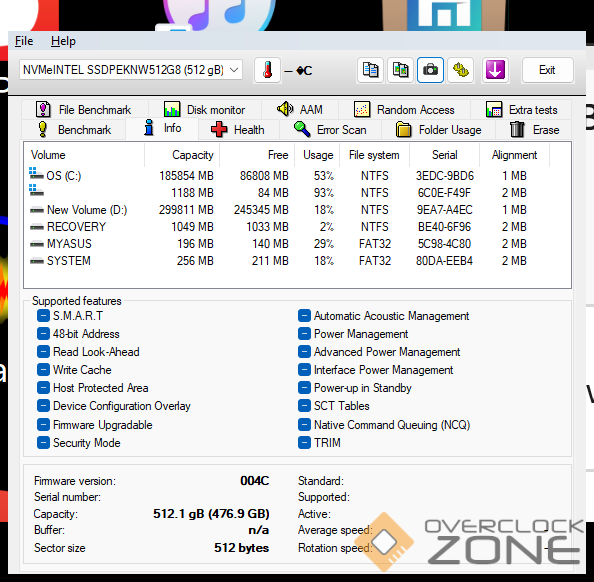Click the thermometer temperature icon
Screen dimensions: 594x582
[267, 70]
